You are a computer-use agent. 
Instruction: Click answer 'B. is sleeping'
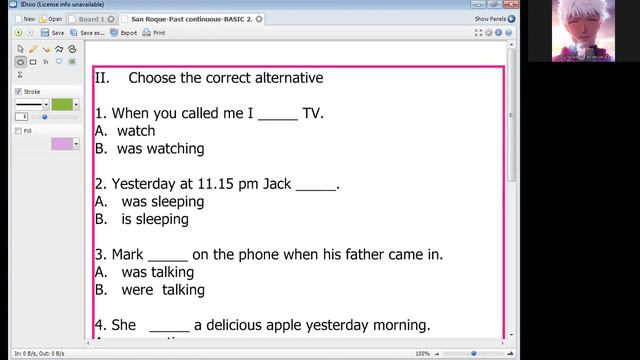click(x=142, y=219)
